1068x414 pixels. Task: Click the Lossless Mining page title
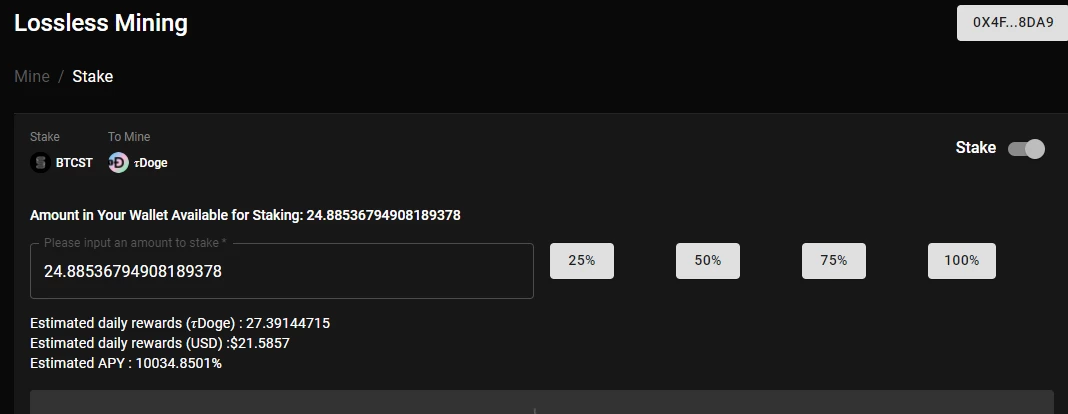coord(101,23)
